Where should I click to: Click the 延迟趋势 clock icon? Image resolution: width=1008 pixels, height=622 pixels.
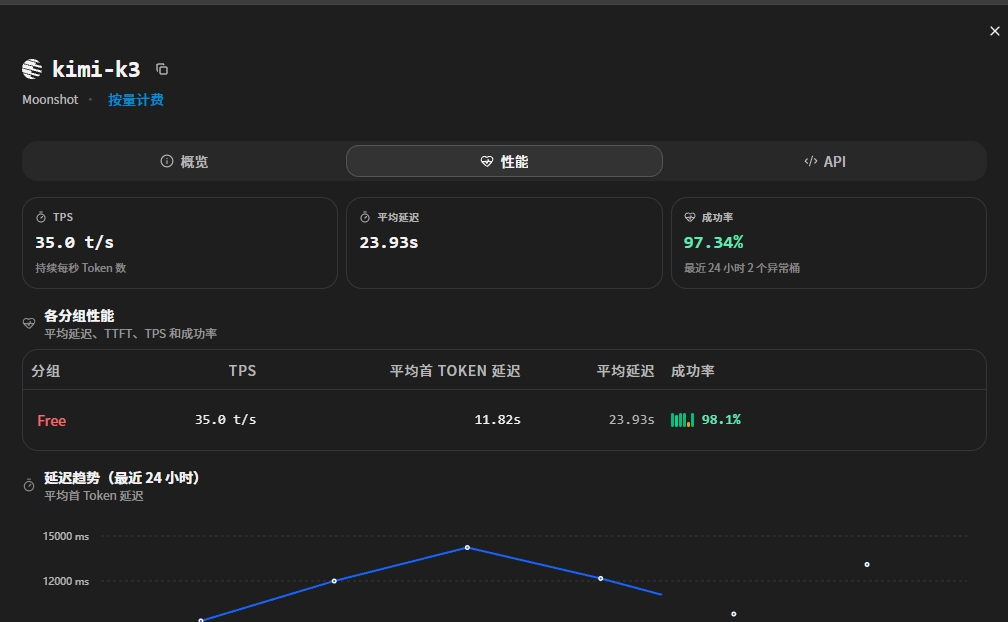[x=29, y=485]
